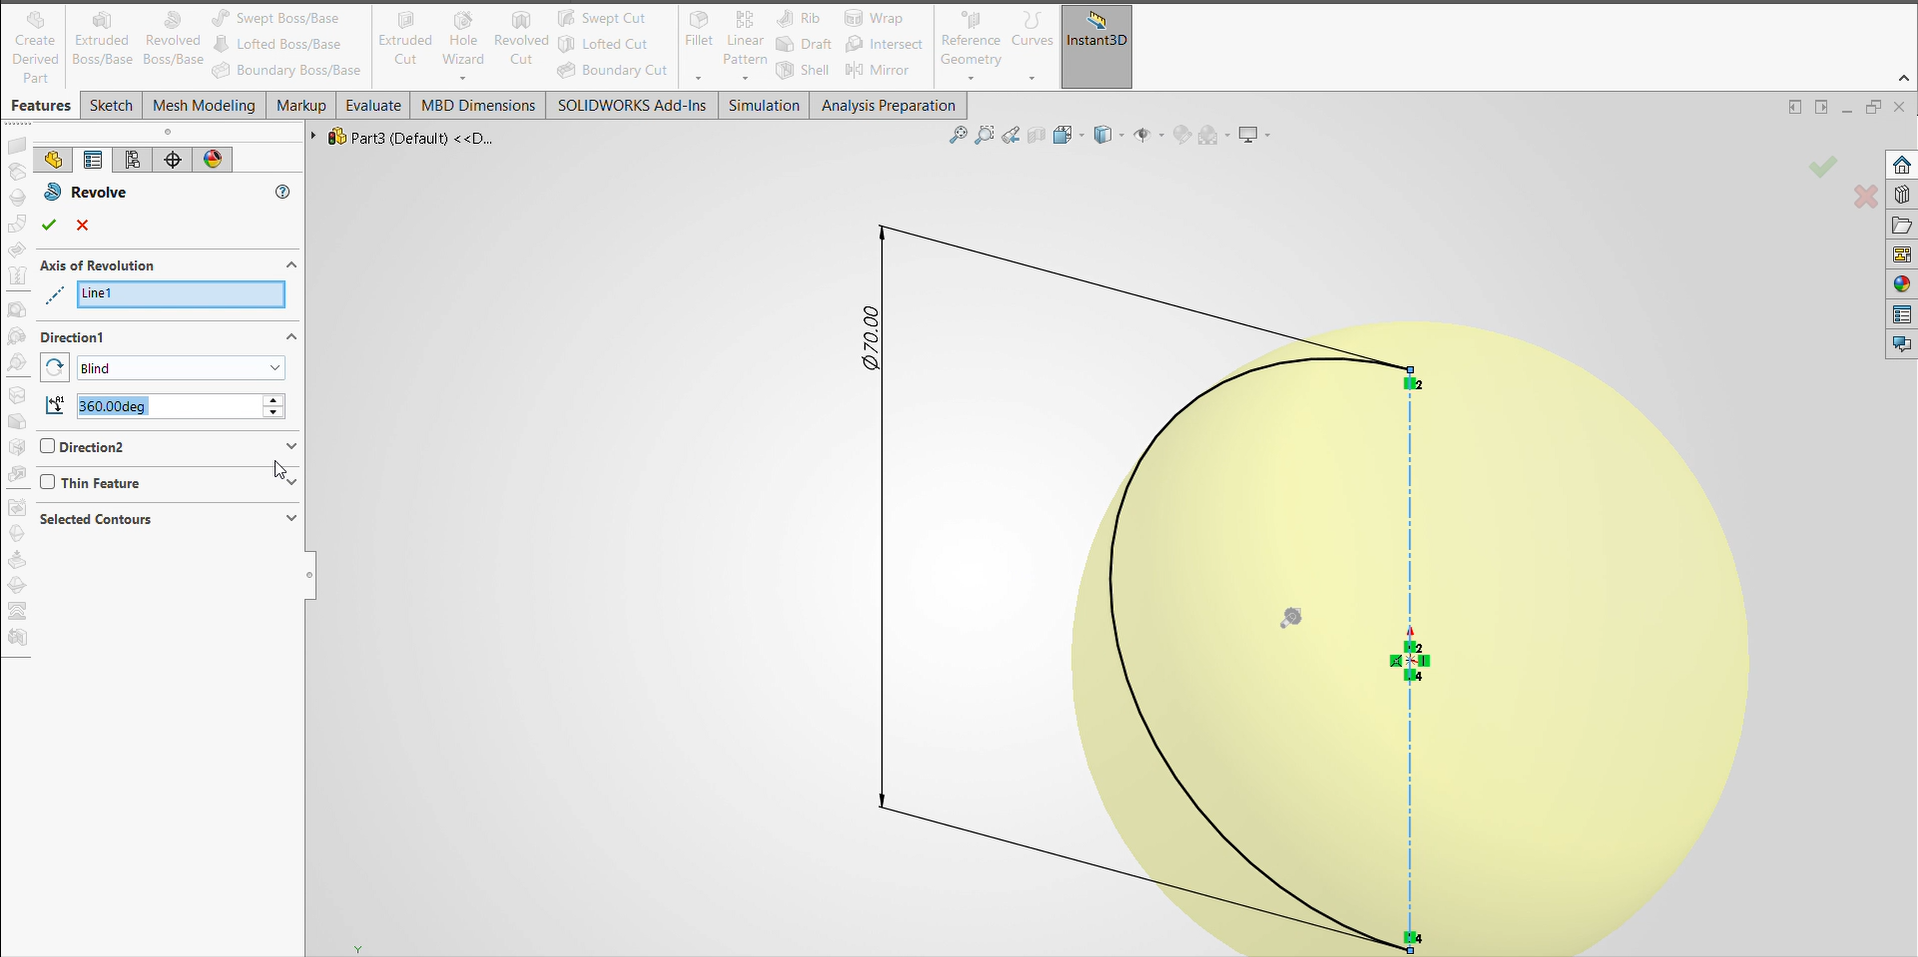
Task: Open Hide/Show Items dropdown arrow
Action: click(1160, 135)
